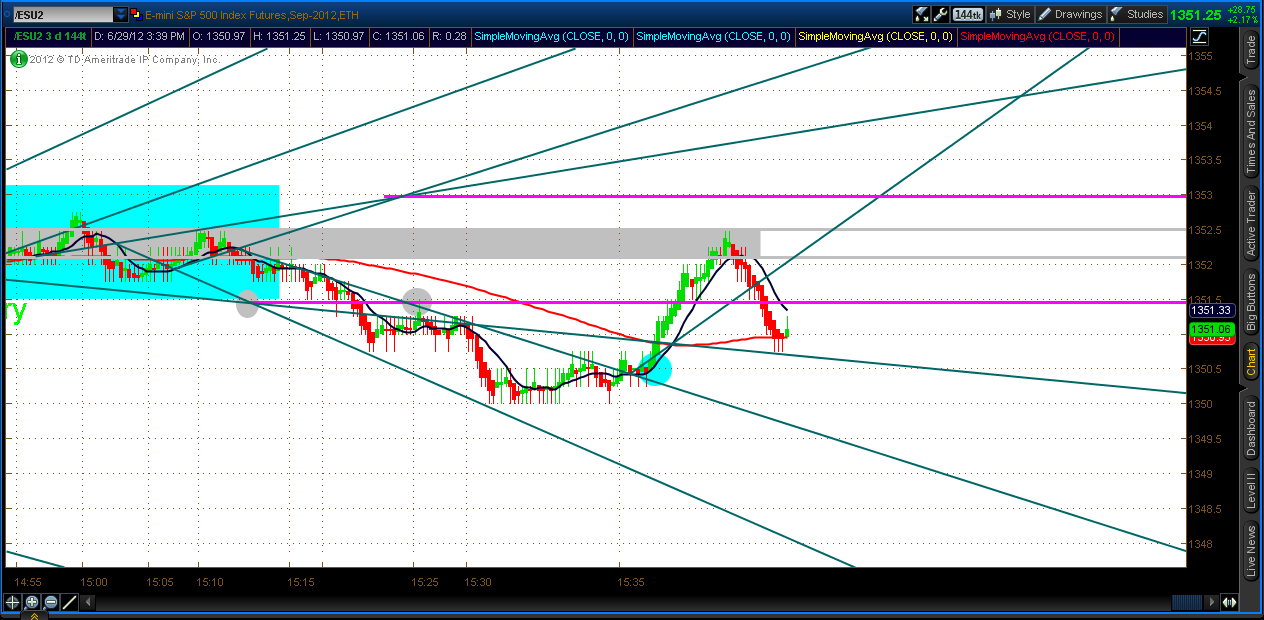The image size is (1264, 620).
Task: Click the gray circle near 15:12
Action: click(247, 305)
